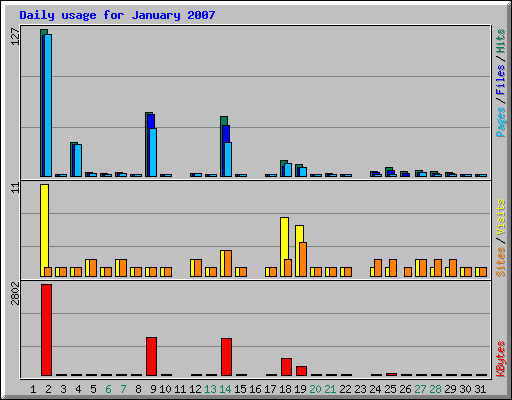Click the day label "4" below the chart
The height and width of the screenshot is (400, 512).
point(78,389)
